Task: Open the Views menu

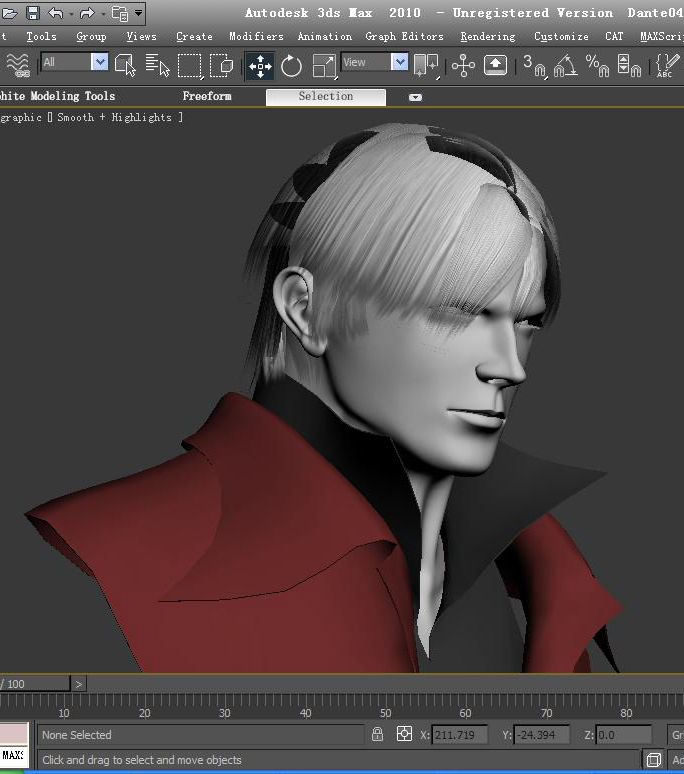Action: click(142, 37)
